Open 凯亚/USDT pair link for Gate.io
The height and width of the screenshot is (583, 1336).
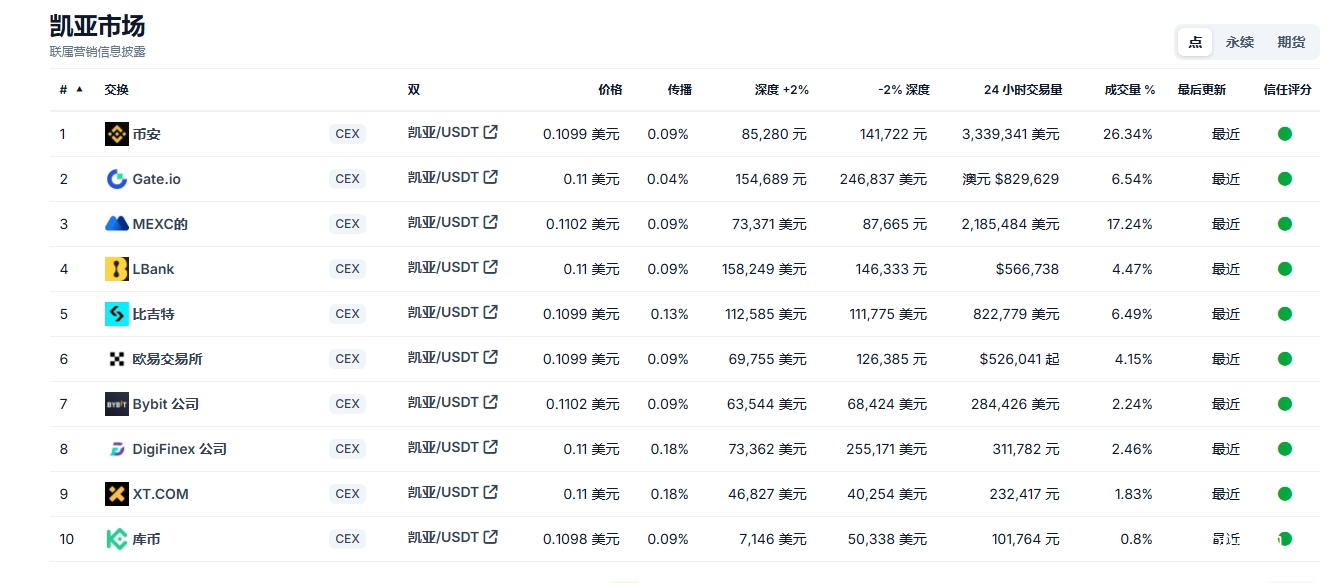[x=443, y=178]
